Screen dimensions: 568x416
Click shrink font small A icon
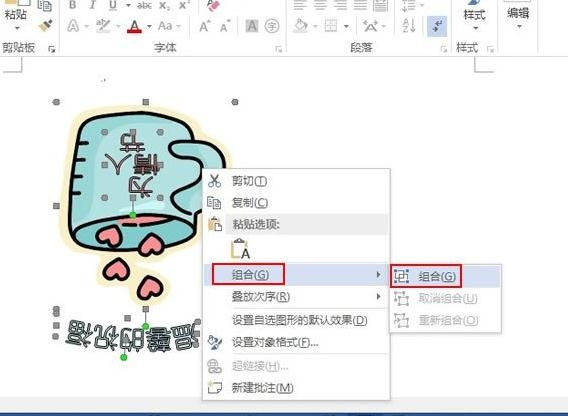click(x=225, y=26)
